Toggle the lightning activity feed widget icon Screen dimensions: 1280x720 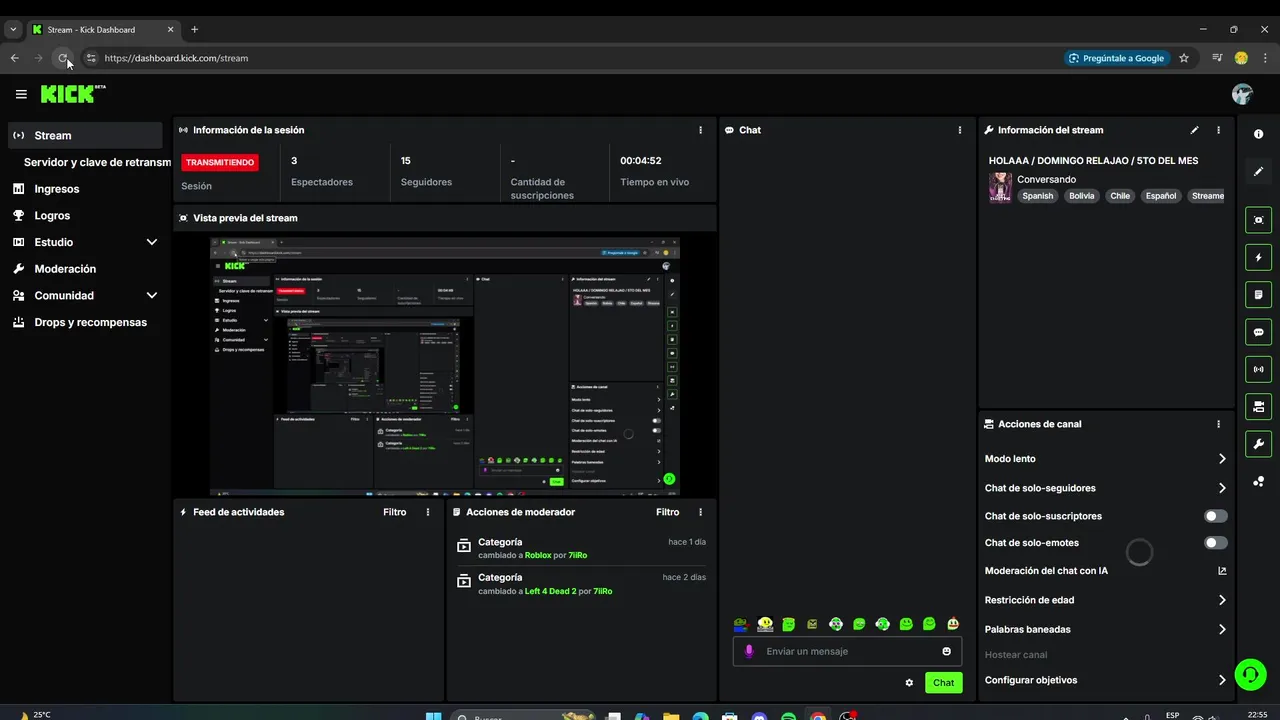1258,258
